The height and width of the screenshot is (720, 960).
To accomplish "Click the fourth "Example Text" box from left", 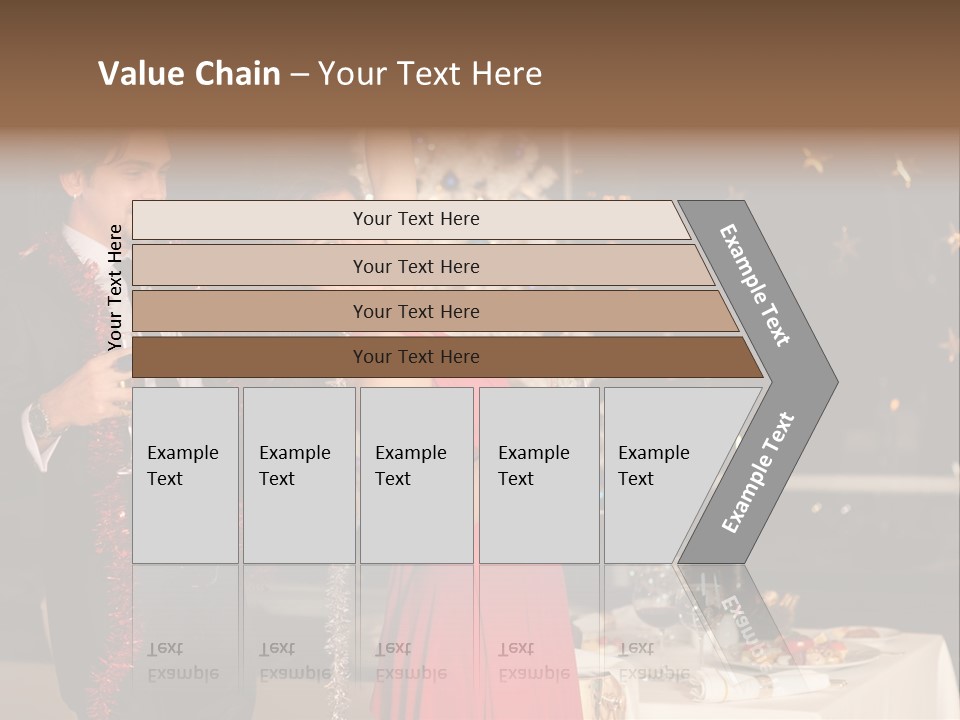I will tap(539, 475).
